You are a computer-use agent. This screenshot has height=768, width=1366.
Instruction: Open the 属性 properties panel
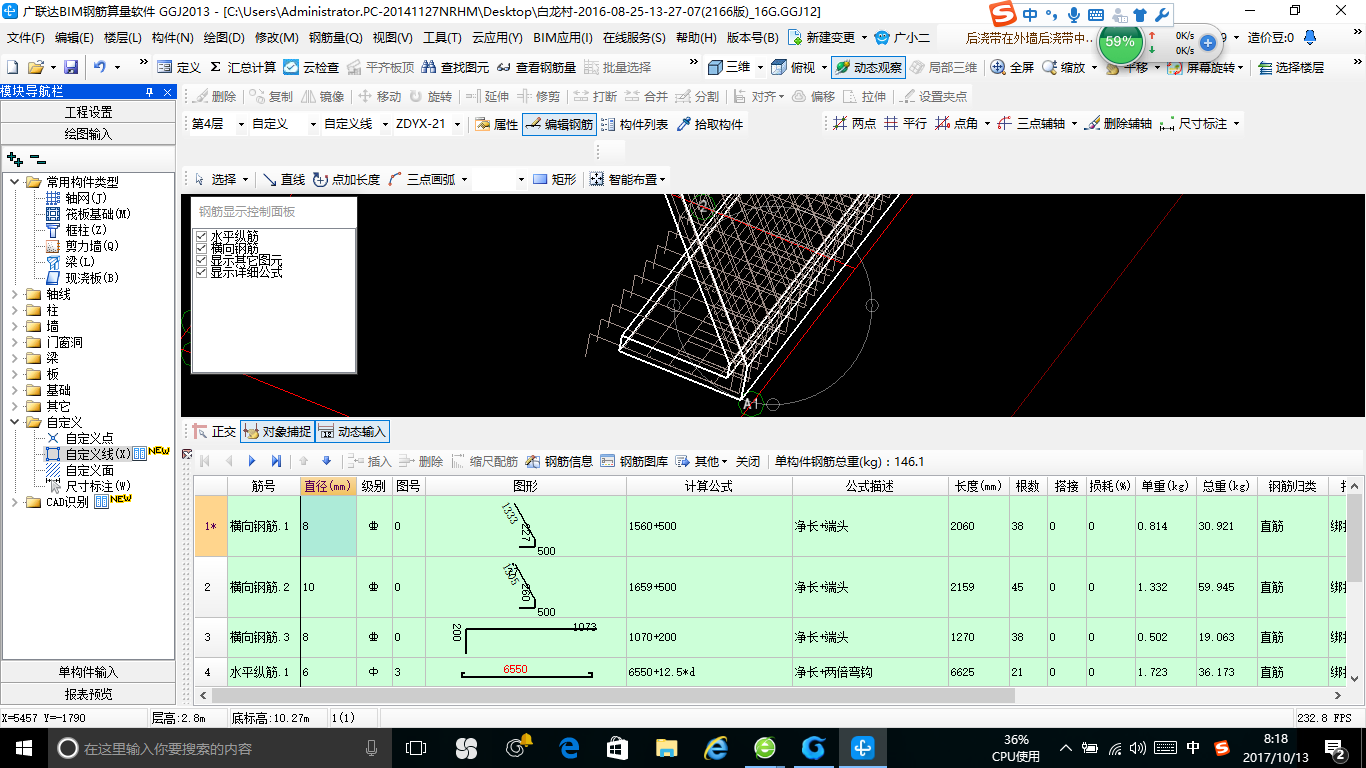click(x=497, y=125)
